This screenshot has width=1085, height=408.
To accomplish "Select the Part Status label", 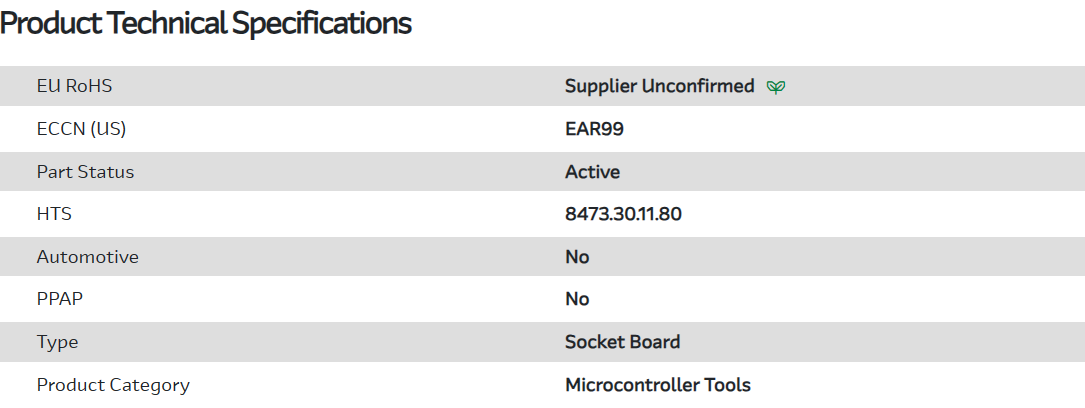I will tap(85, 172).
